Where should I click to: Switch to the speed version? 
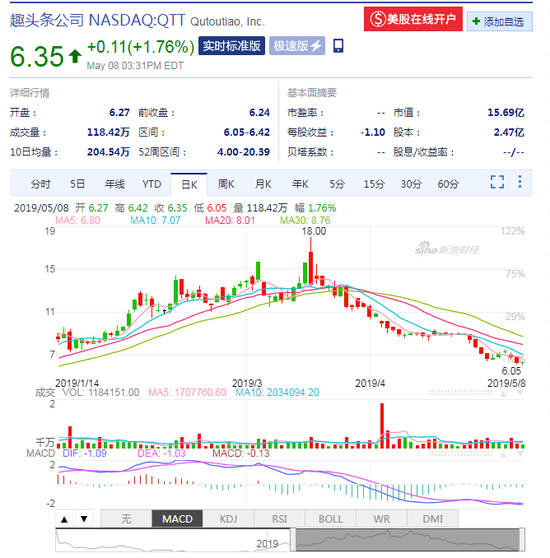pos(297,46)
